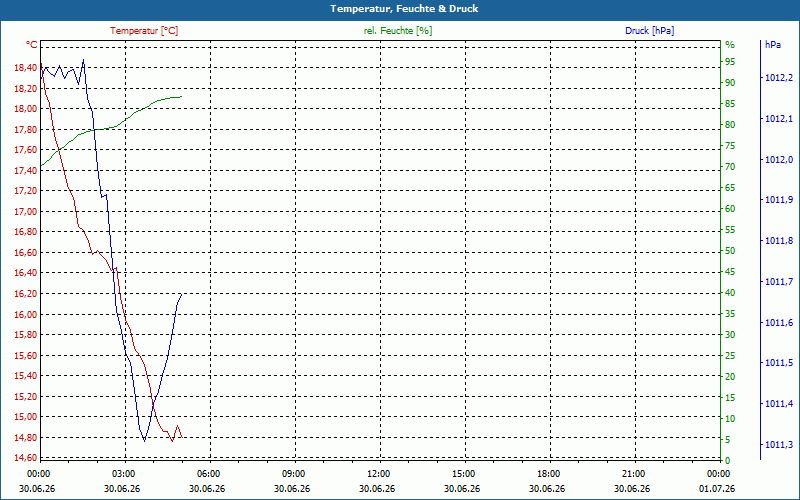Click the 25 humidity axis value
The image size is (800, 500).
coord(730,356)
